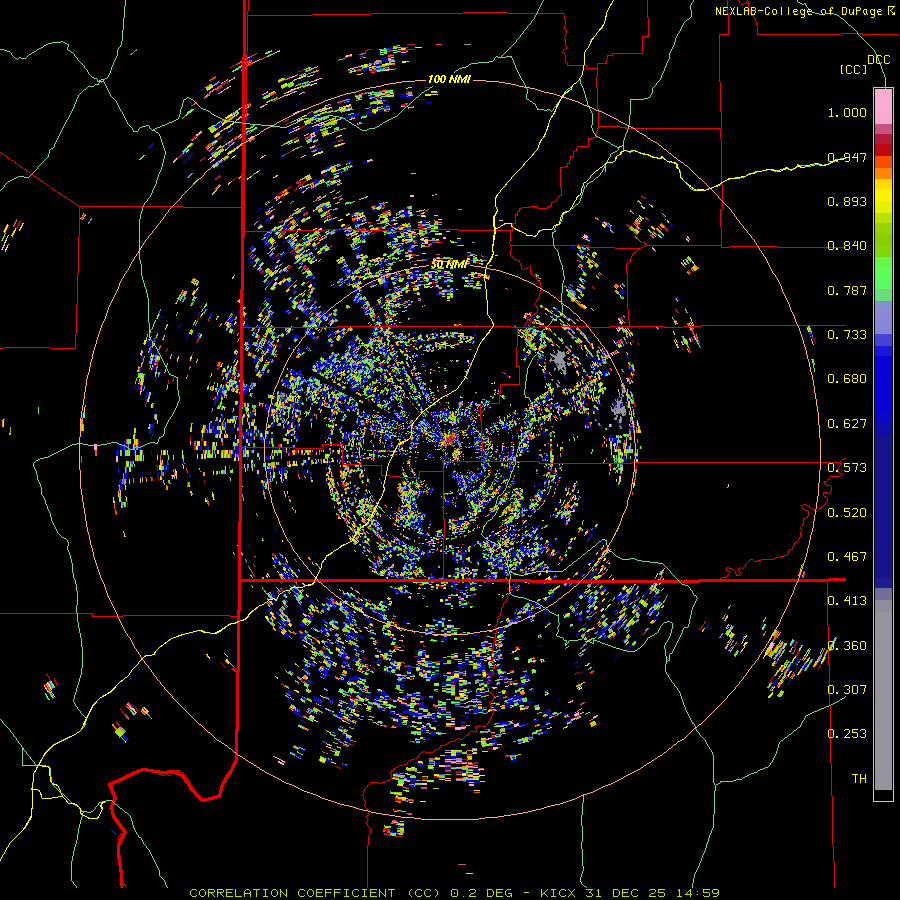Viewport: 900px width, 900px height.
Task: Click the 0.413 scale value
Action: pyautogui.click(x=847, y=601)
